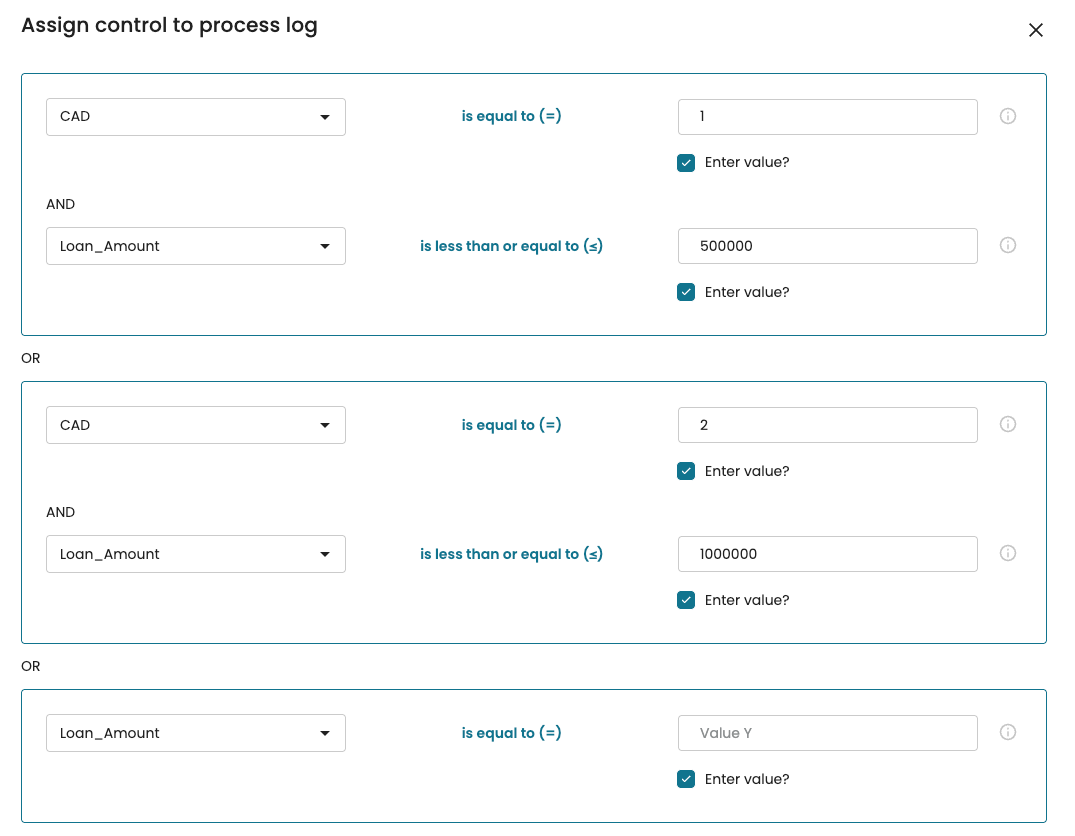Click the input field containing 1000000
Viewport: 1075px width, 836px height.
(827, 554)
